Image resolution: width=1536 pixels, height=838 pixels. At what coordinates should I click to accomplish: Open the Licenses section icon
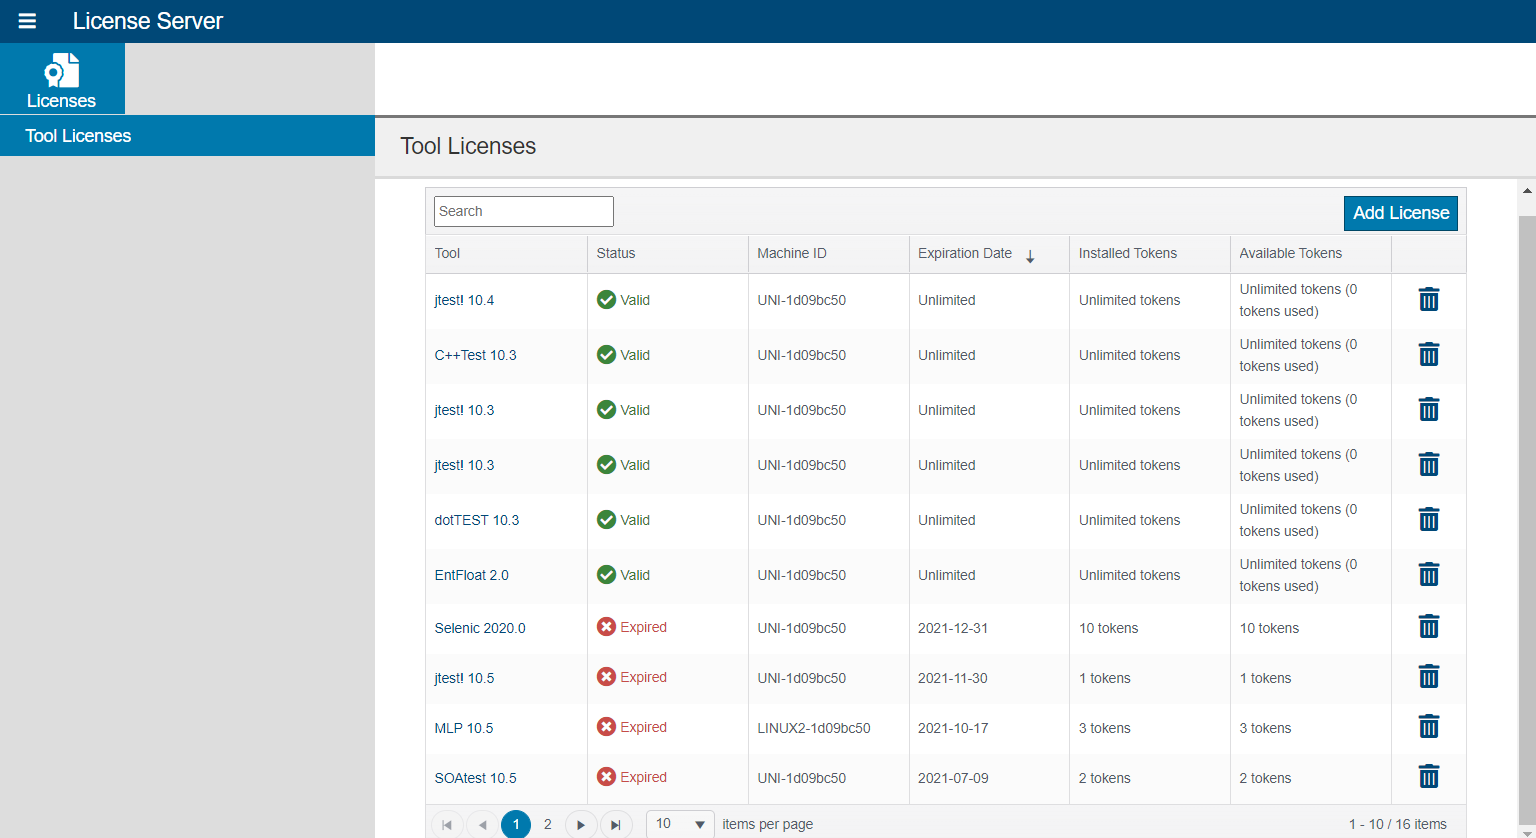pos(62,79)
